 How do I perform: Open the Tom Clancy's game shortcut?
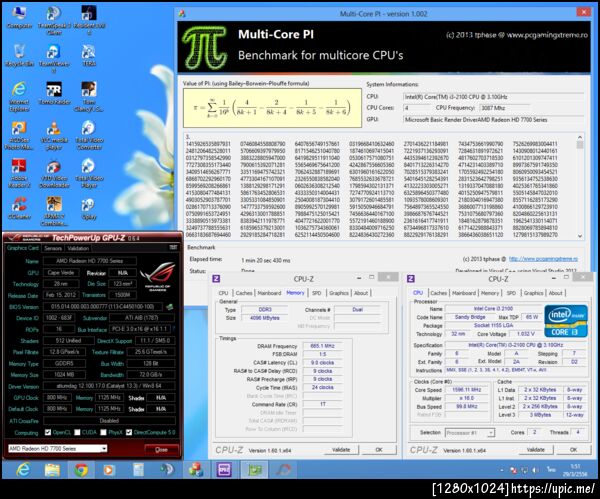pos(89,96)
